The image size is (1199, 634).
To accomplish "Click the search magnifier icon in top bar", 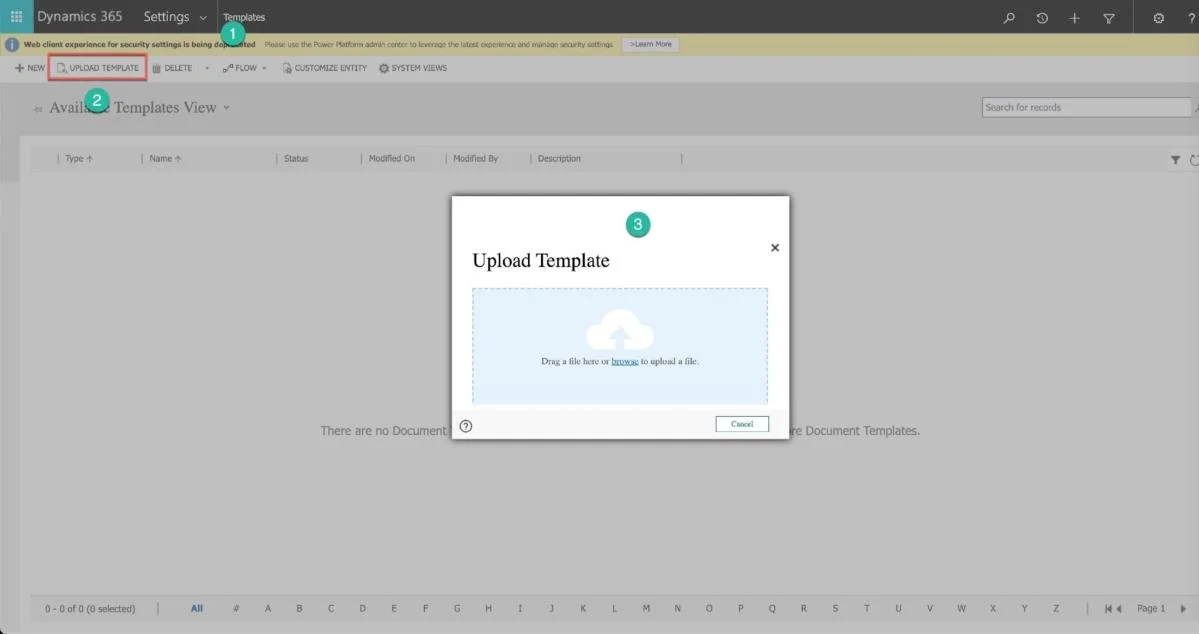I will 1009,18.
